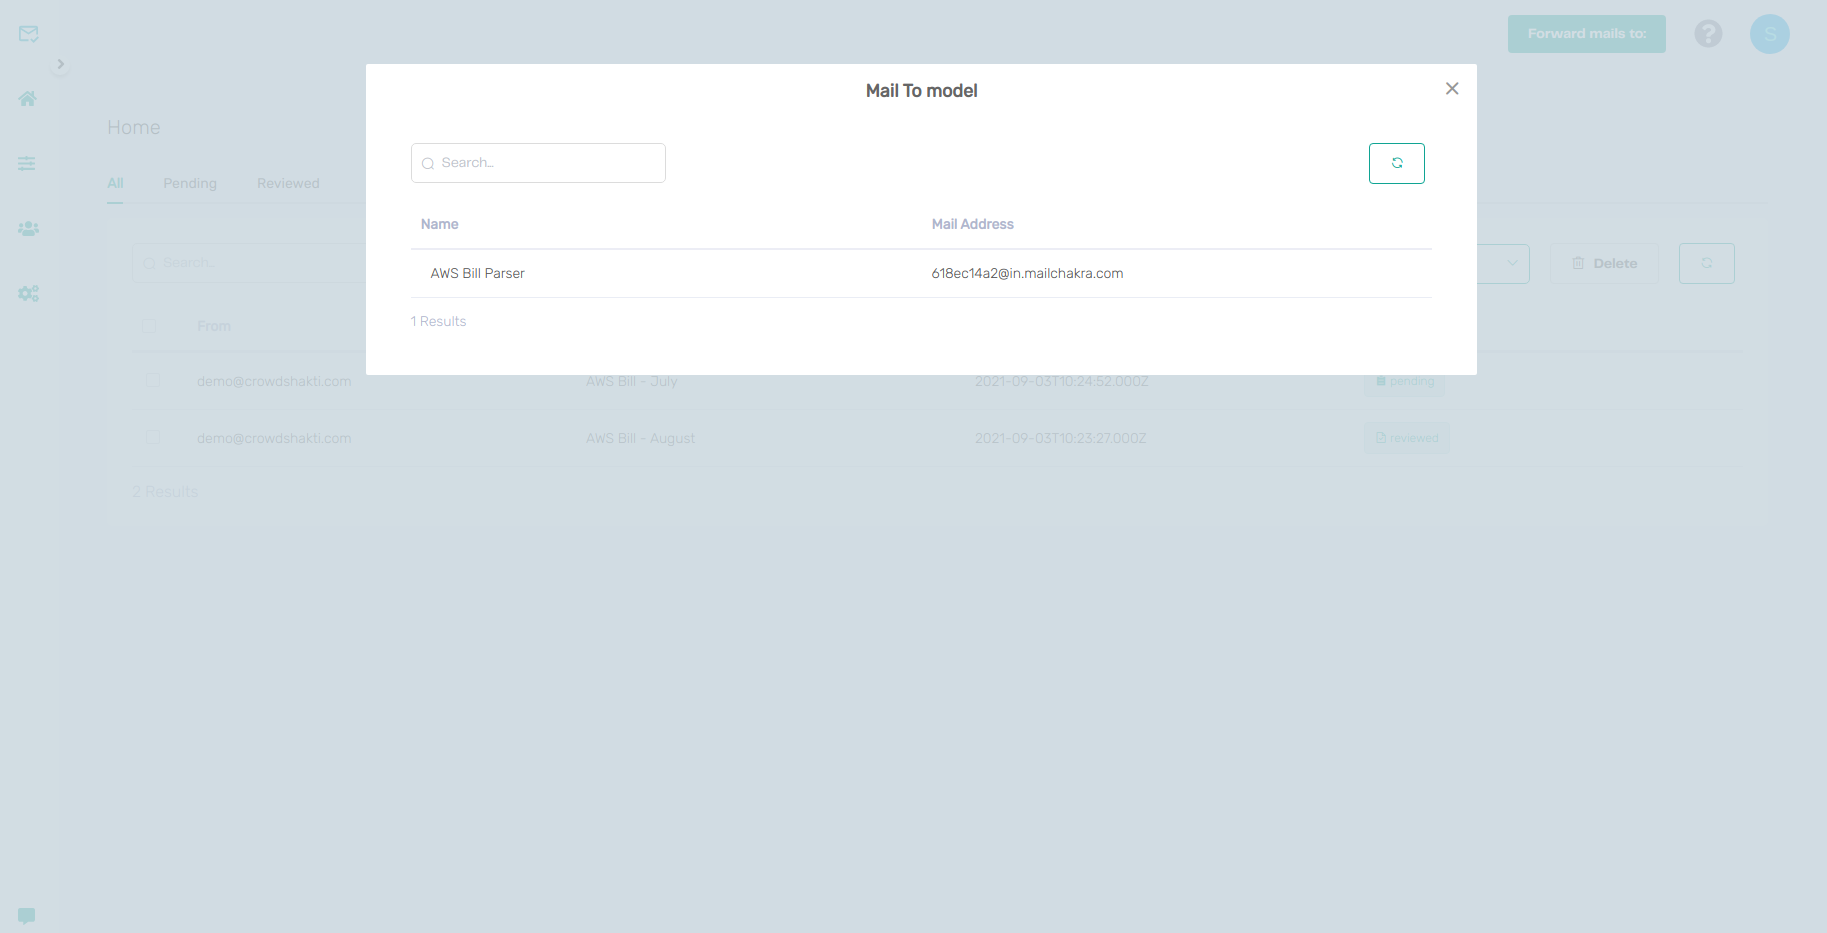
Task: Click the timestamp 2021-09-03T10:24:52.000Z
Action: pyautogui.click(x=1061, y=381)
